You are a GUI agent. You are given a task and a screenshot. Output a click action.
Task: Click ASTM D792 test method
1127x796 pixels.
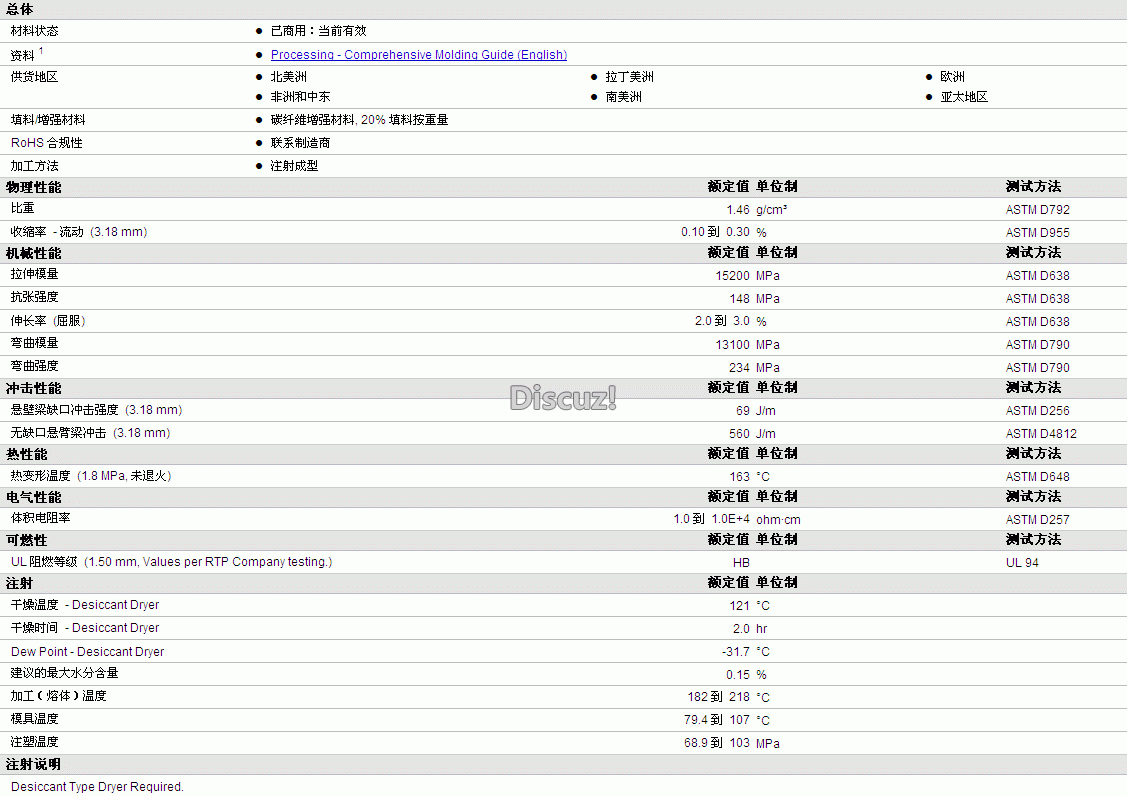pos(1037,210)
